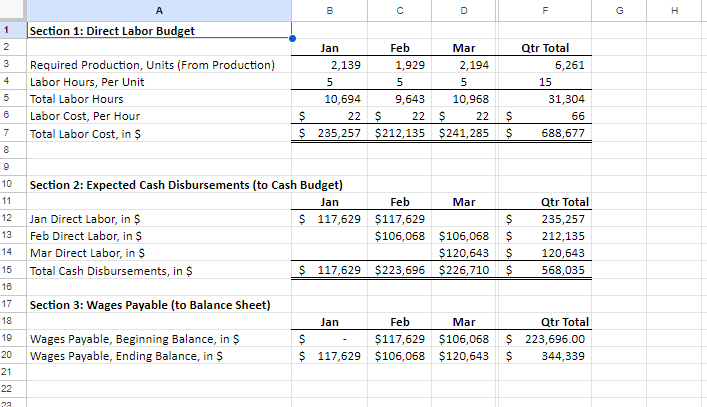
Task: Select Mar total labor hours 10,968
Action: click(x=464, y=99)
